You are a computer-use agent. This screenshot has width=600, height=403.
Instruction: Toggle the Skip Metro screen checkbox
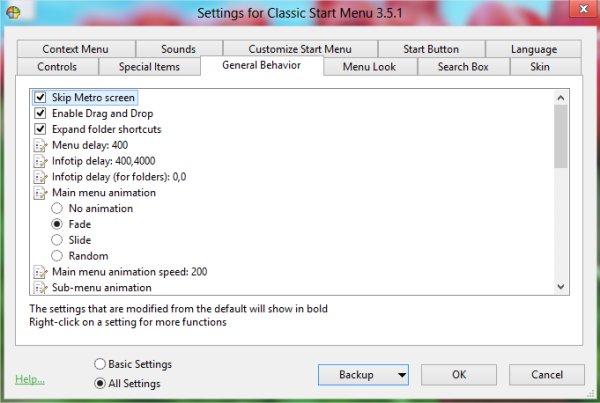pos(40,98)
